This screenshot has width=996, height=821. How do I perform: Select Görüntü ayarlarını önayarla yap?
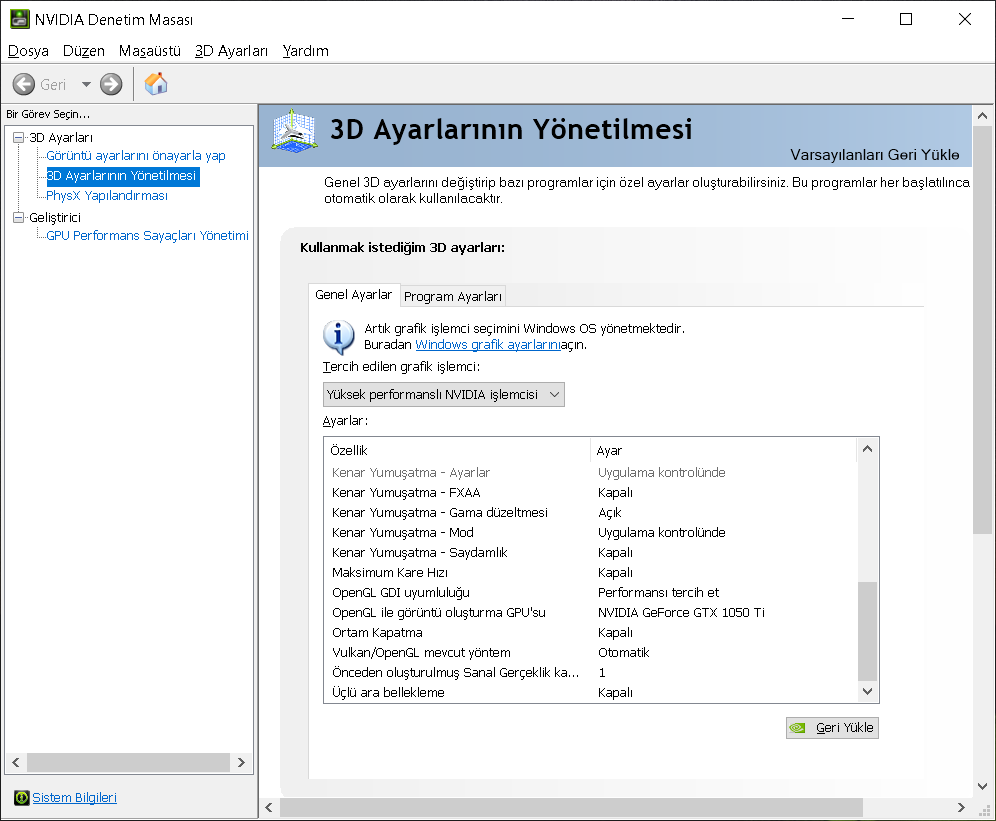pyautogui.click(x=136, y=156)
